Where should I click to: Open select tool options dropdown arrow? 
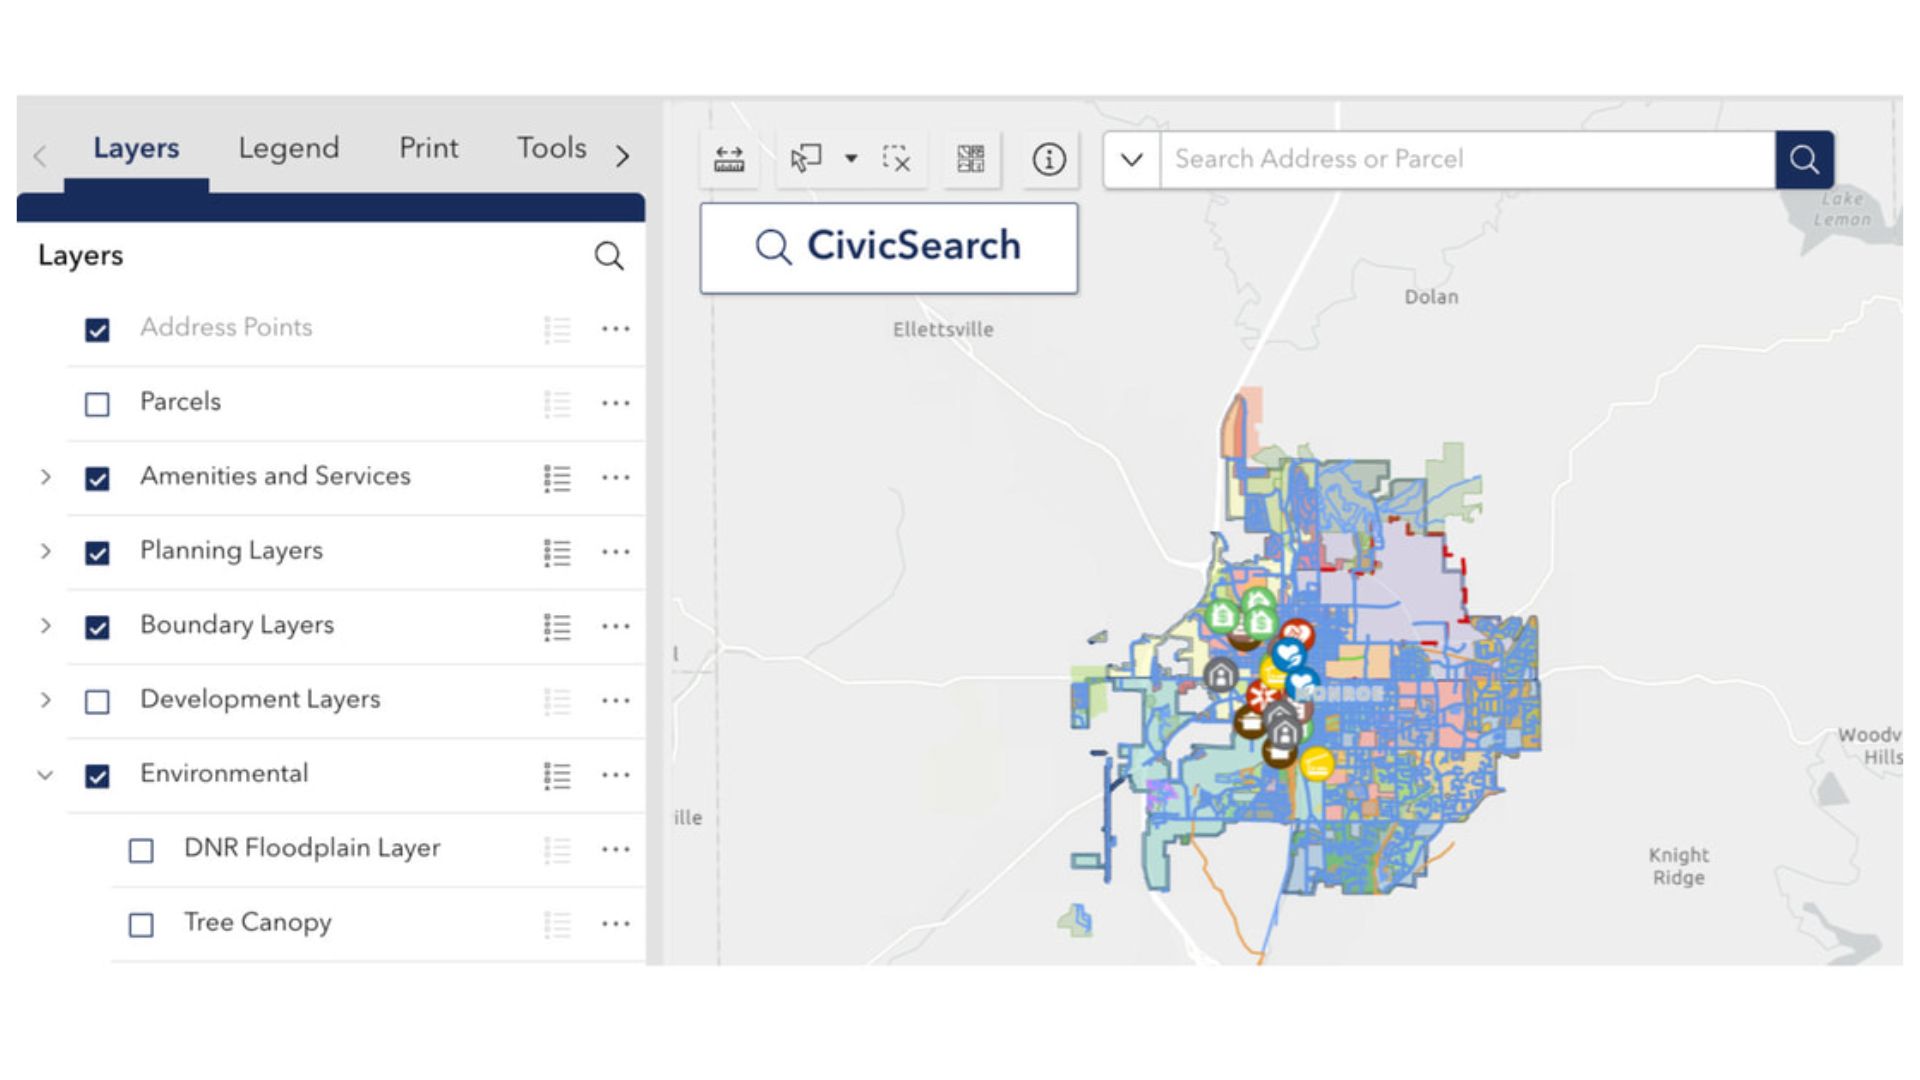point(851,158)
